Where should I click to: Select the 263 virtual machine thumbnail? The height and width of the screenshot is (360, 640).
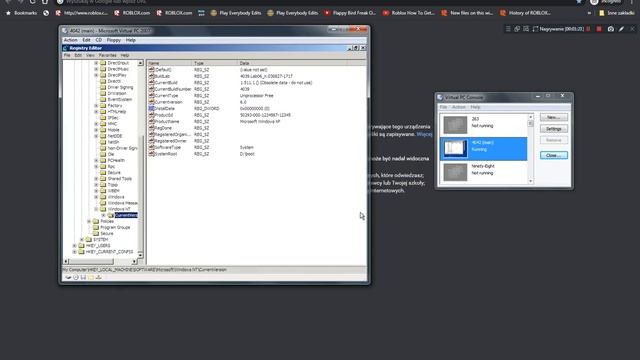(455, 125)
